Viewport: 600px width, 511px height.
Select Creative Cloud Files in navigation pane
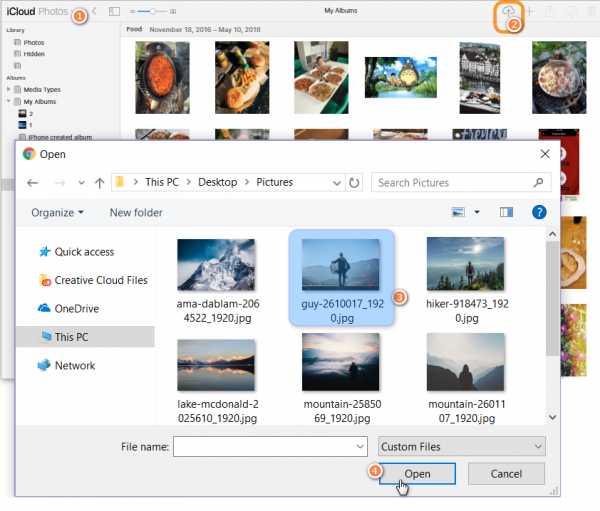point(93,280)
